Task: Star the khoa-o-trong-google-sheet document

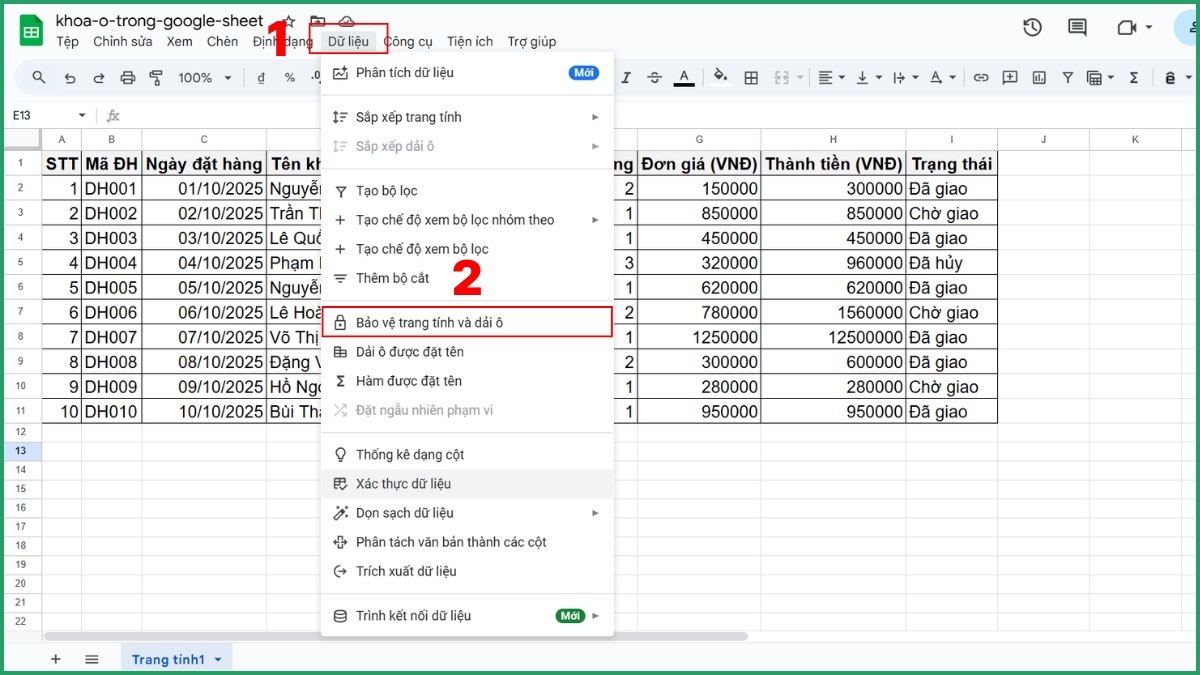Action: [289, 21]
